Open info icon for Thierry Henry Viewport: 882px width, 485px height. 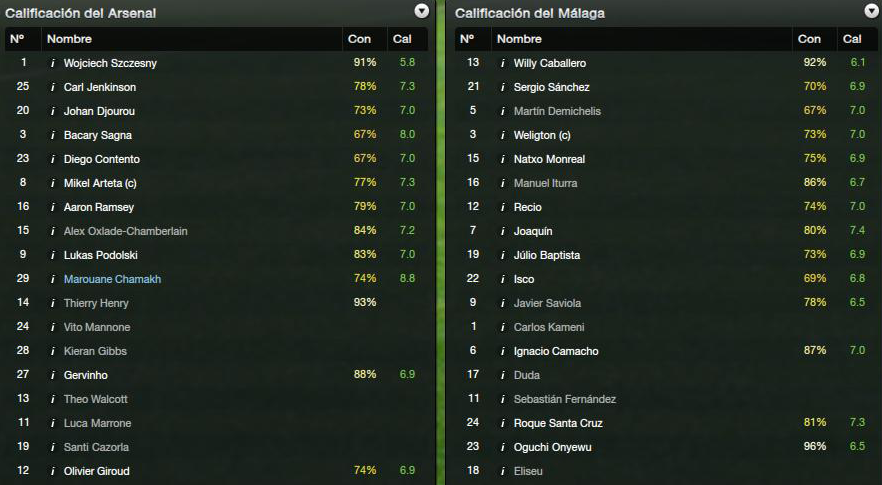point(53,303)
